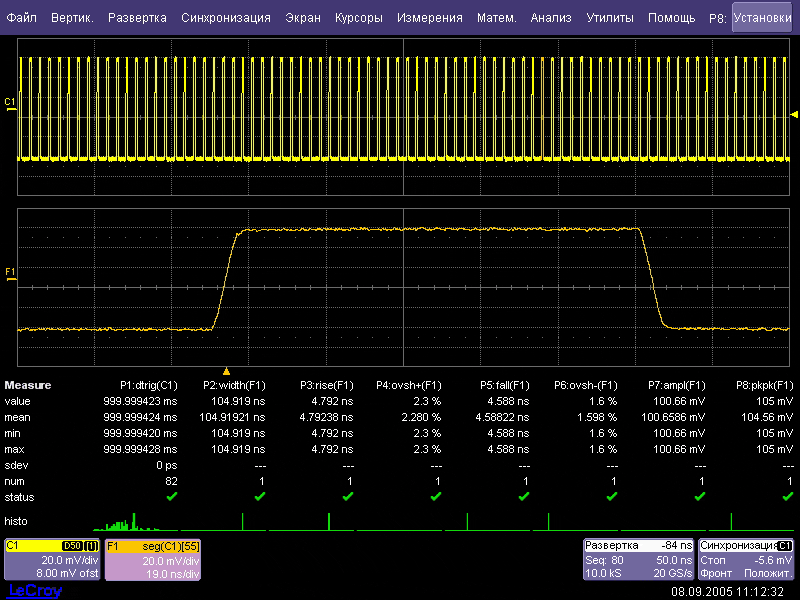Open the P1 dtrig histogram icon
The image size is (800, 600).
(x=125, y=523)
